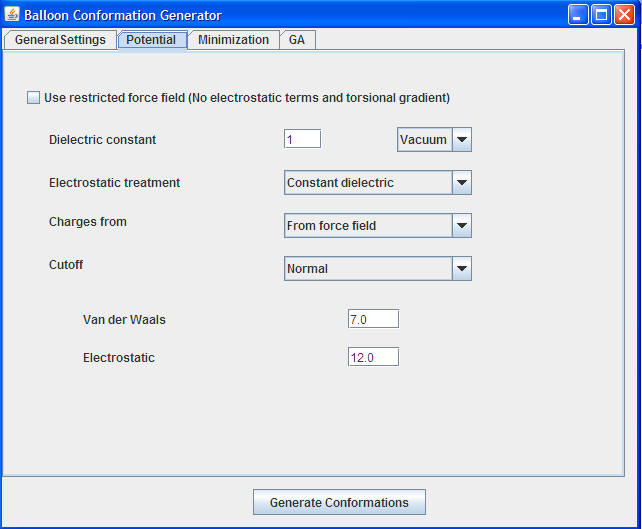Switch to the General Settings tab
This screenshot has width=642, height=529.
click(x=60, y=40)
